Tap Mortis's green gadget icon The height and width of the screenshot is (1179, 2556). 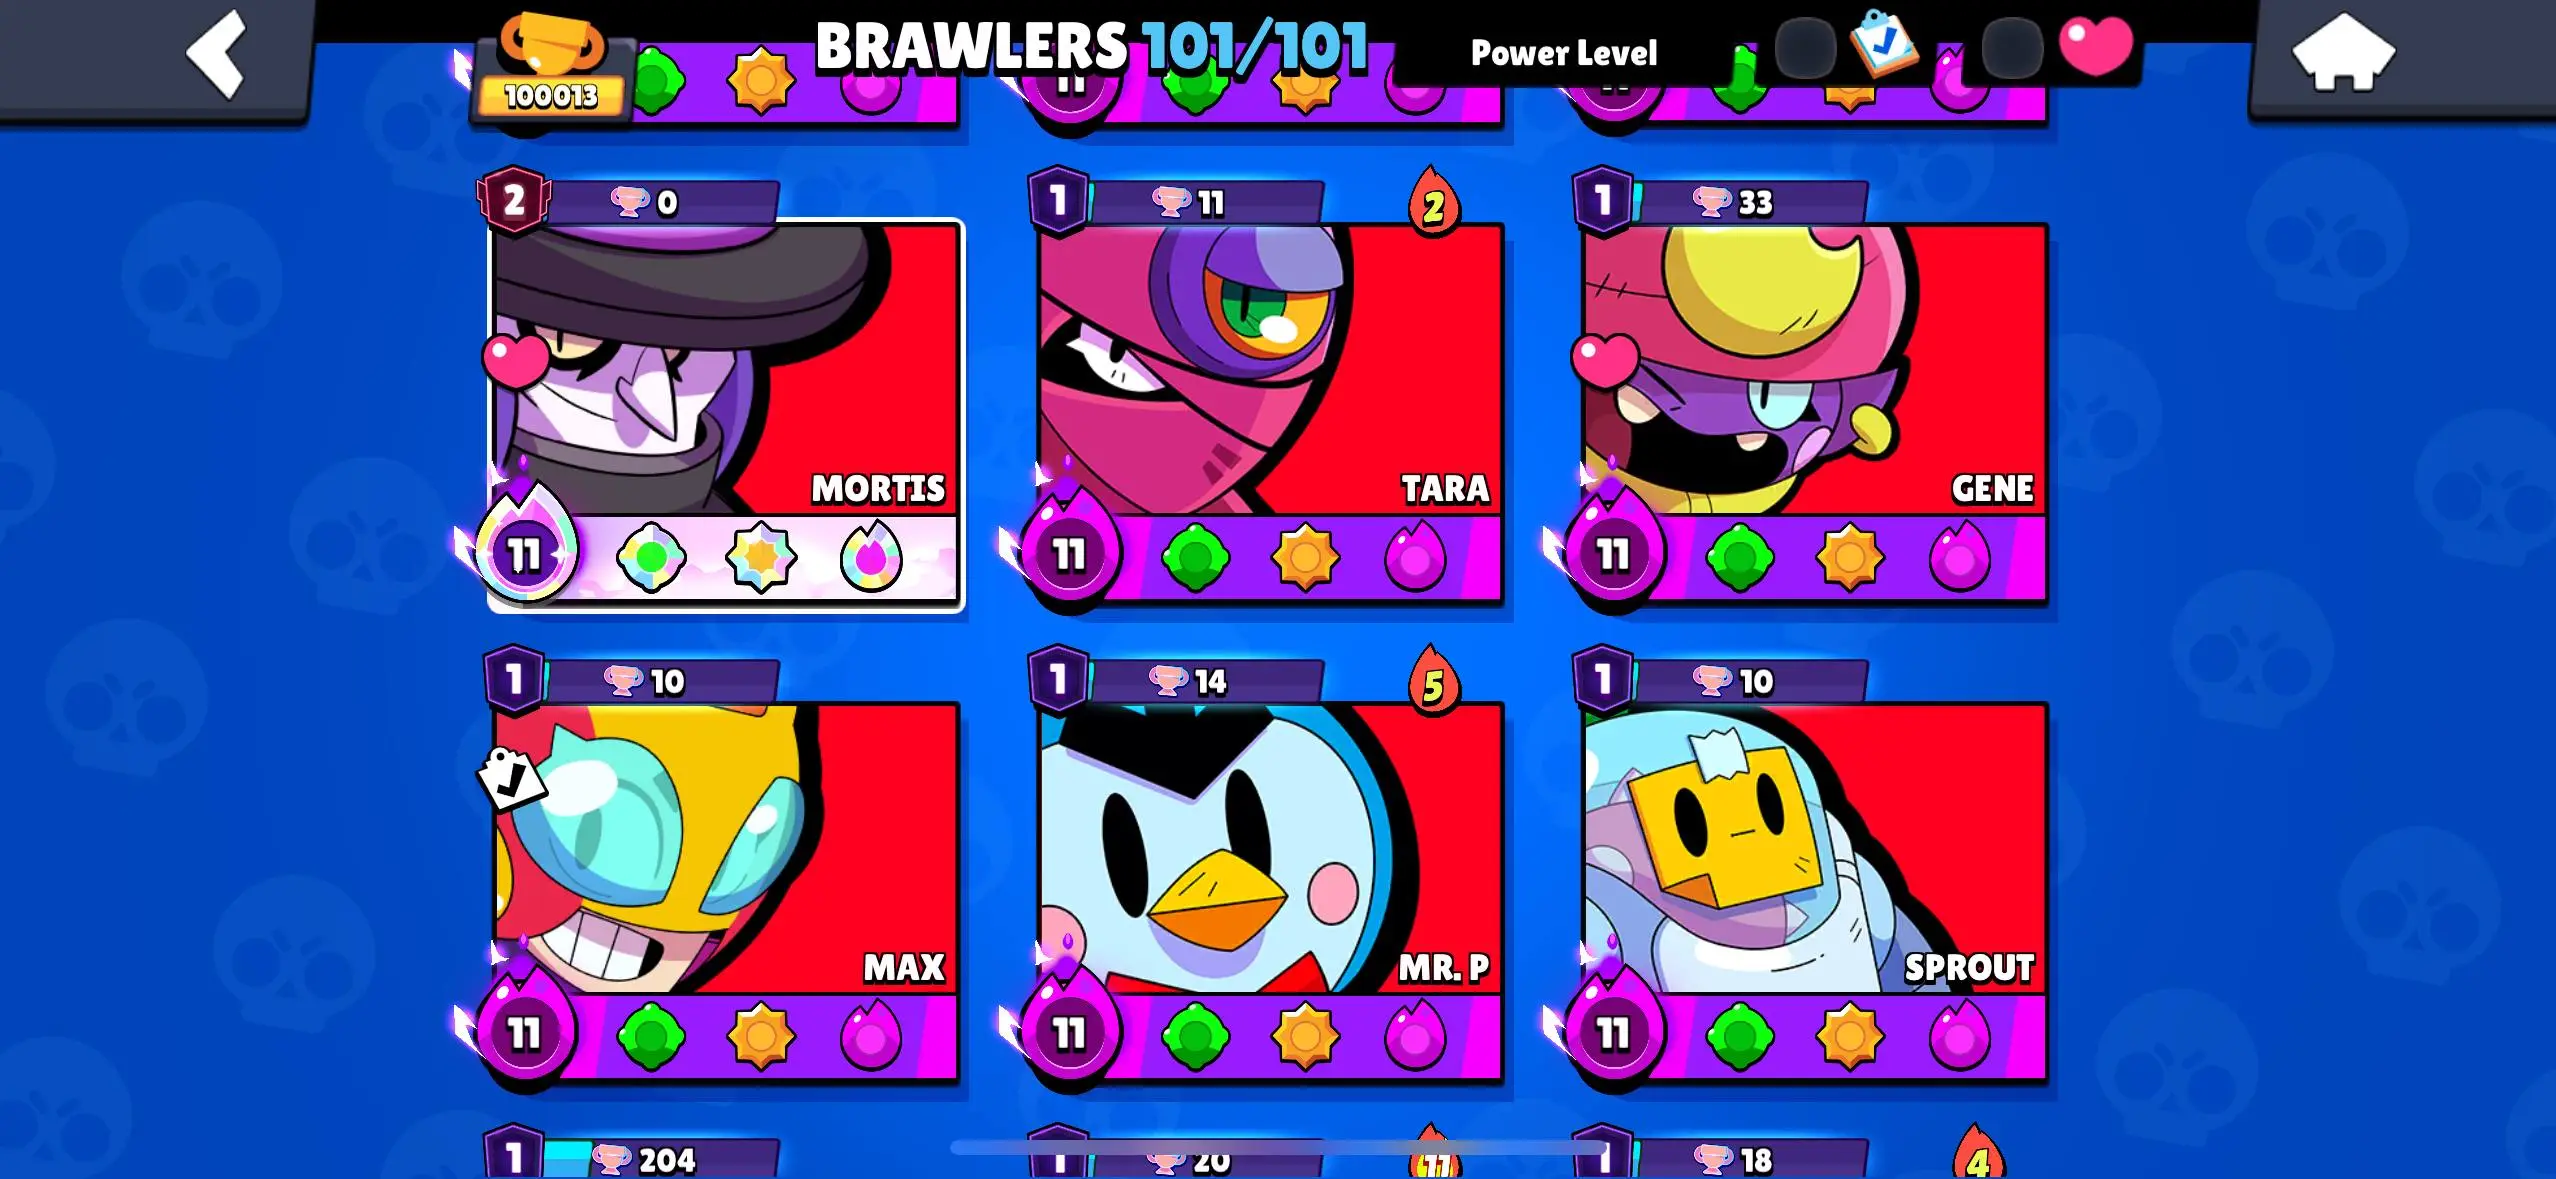coord(651,557)
